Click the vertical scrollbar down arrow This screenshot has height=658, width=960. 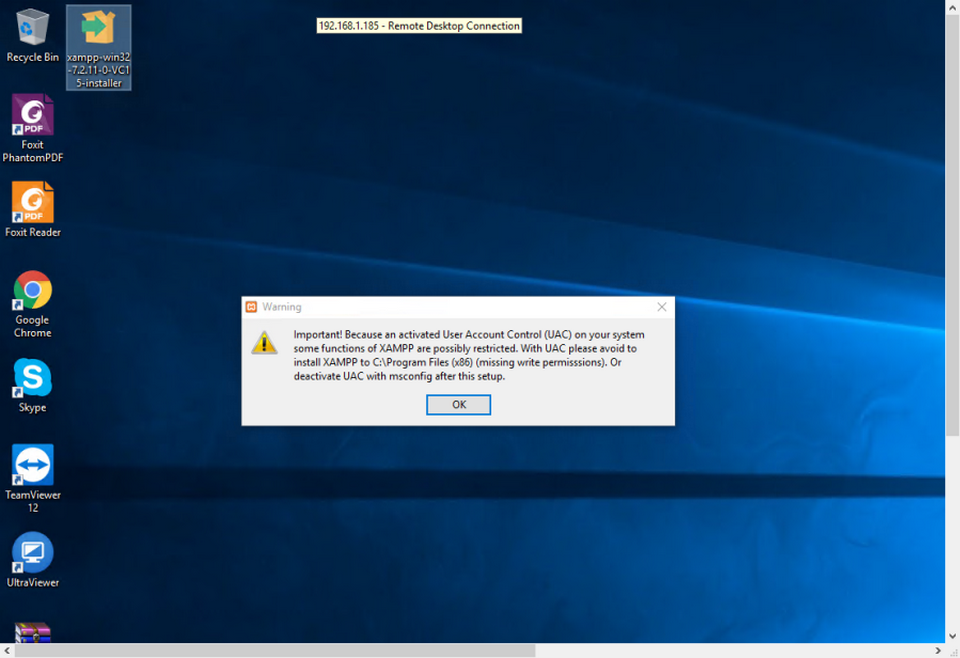(x=953, y=636)
